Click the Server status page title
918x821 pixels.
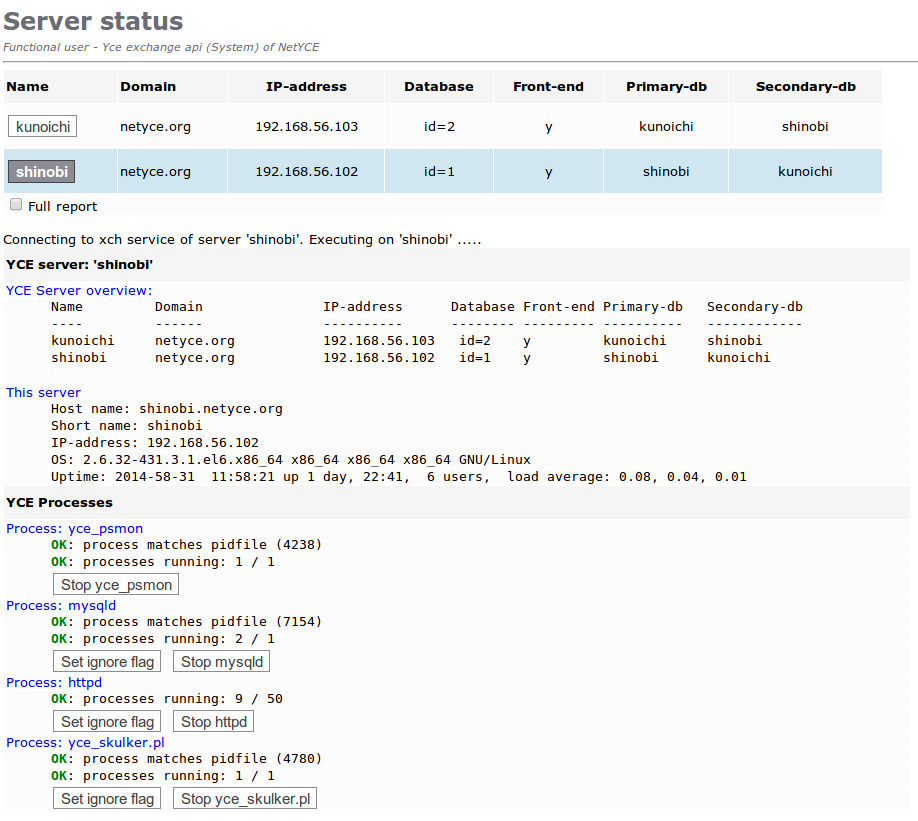[x=95, y=21]
